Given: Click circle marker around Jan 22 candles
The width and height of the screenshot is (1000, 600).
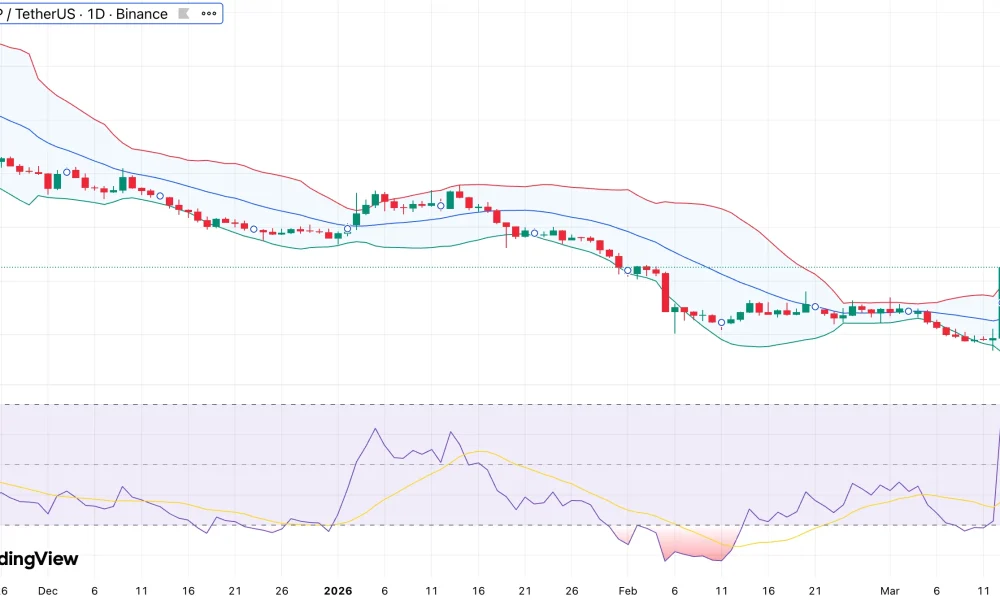Looking at the screenshot, I should [534, 233].
